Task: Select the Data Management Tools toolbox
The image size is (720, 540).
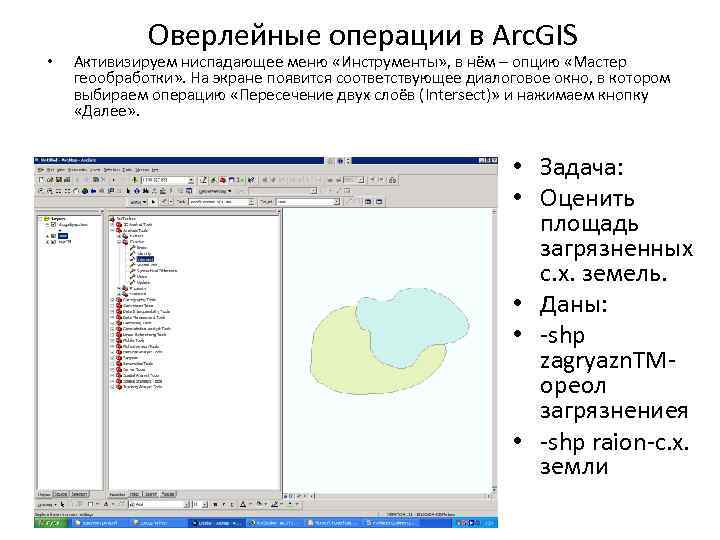Action: 144,317
